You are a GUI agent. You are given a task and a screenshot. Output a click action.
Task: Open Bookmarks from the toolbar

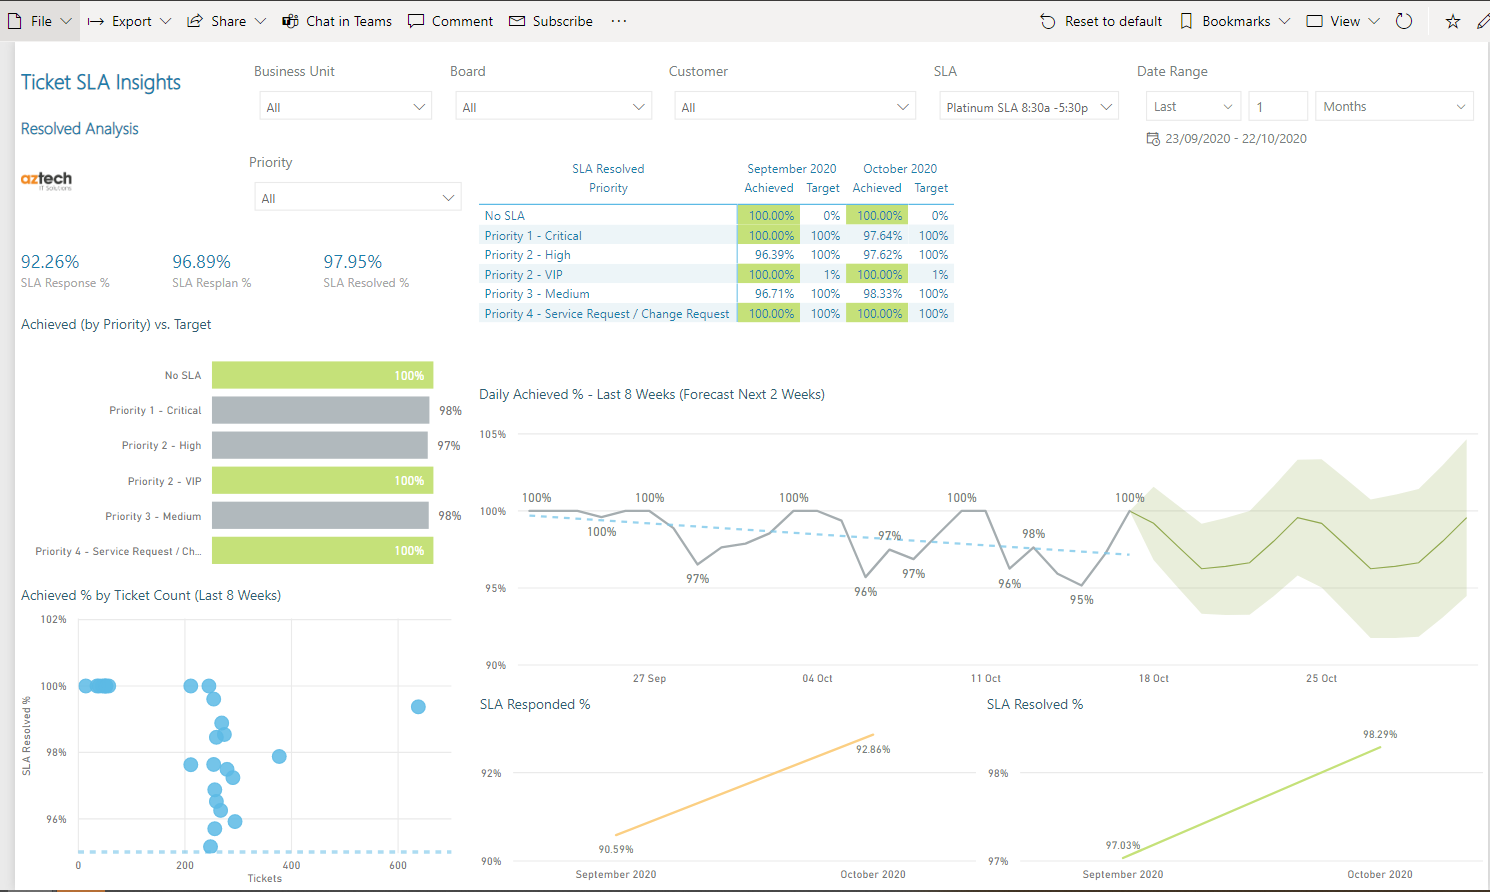pyautogui.click(x=1234, y=20)
